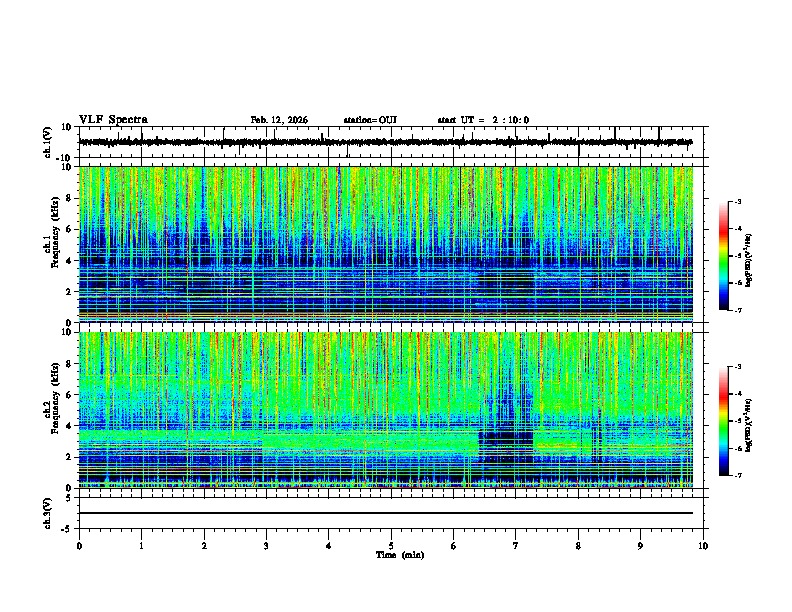Click the '-5' tick on ch.3(V) axis

(67, 529)
